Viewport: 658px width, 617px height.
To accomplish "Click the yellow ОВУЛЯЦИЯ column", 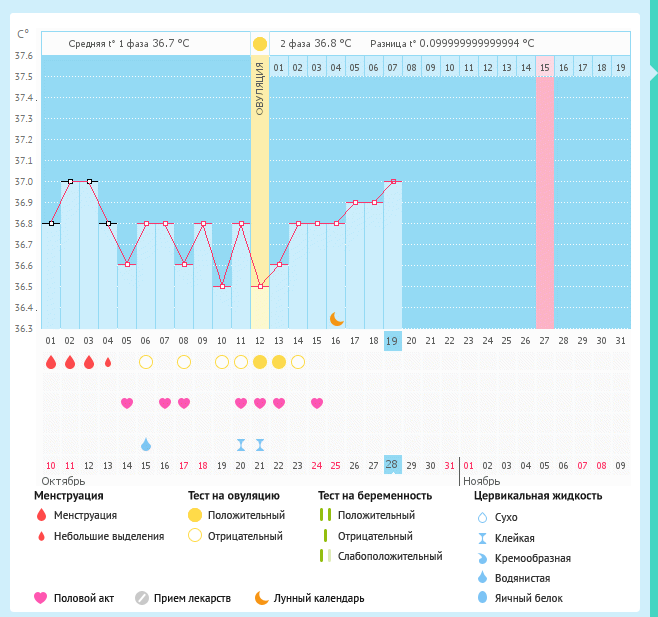I will pos(260,200).
